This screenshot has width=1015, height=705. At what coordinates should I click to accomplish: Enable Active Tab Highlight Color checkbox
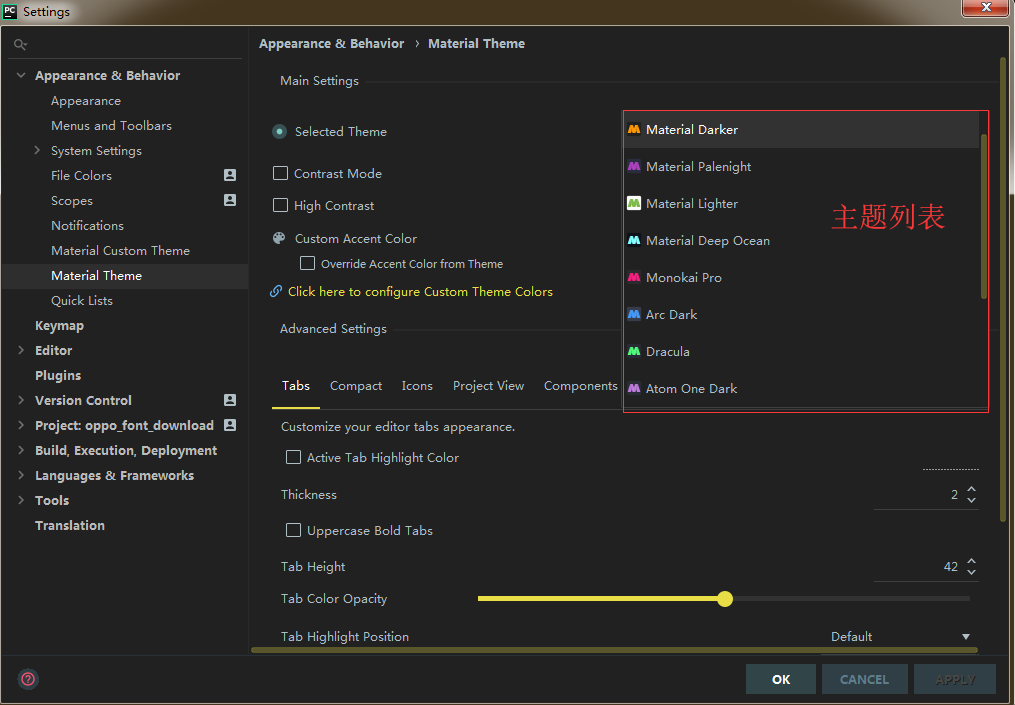point(293,457)
